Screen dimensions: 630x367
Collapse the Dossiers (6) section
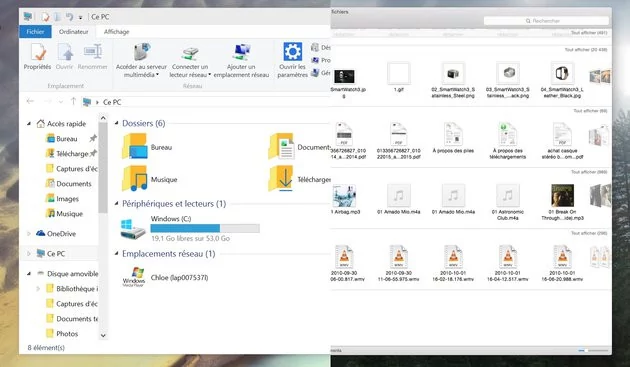point(117,123)
